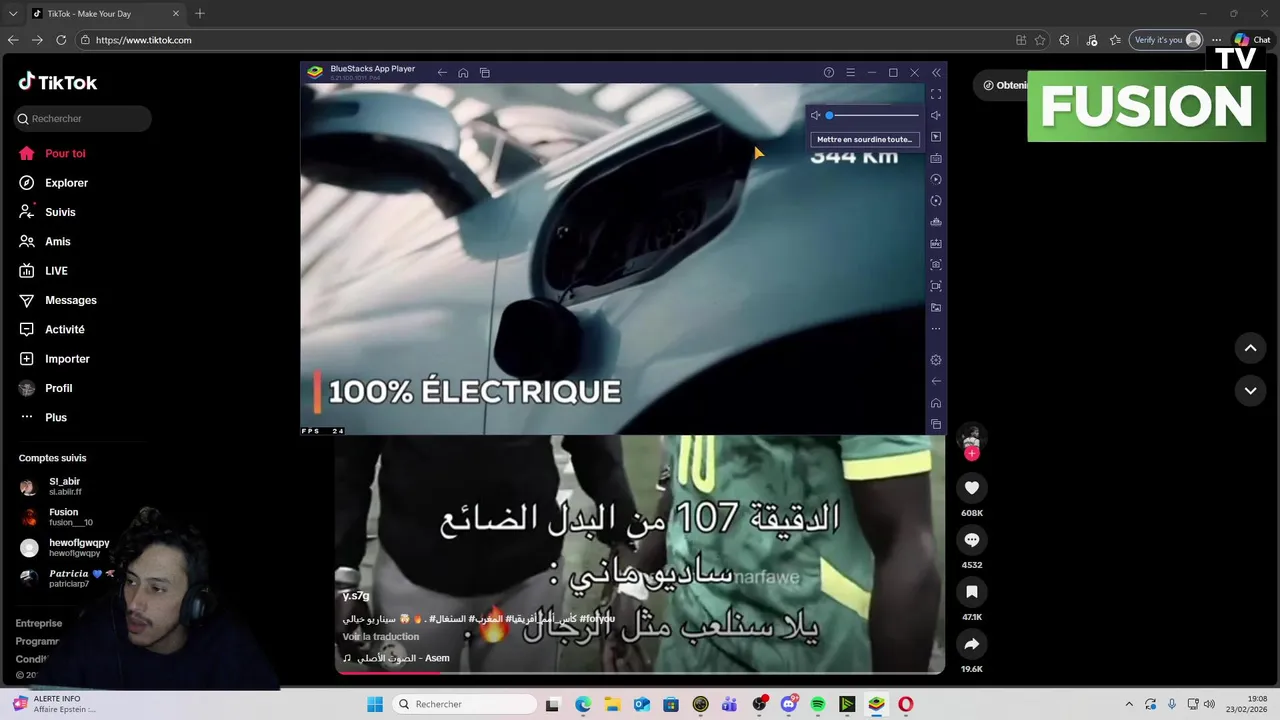Open BlueStacks help question mark
The image size is (1280, 720).
[x=829, y=73]
